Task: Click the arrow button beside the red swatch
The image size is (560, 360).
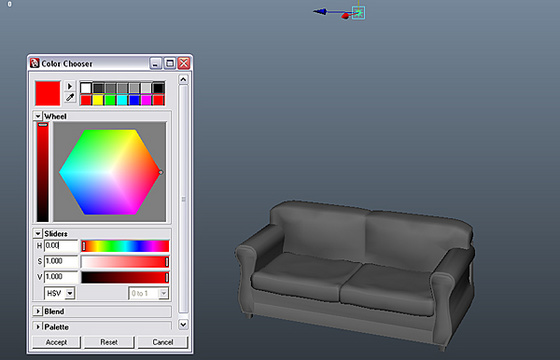Action: (70, 86)
